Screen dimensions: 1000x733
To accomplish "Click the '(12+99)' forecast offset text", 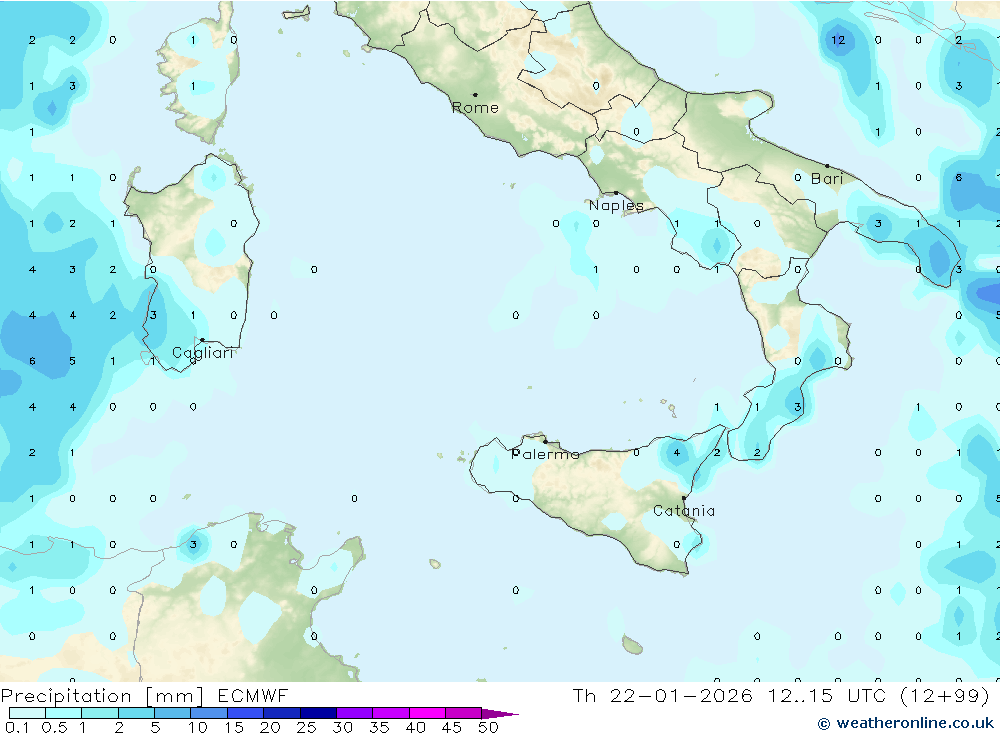I will click(945, 695).
